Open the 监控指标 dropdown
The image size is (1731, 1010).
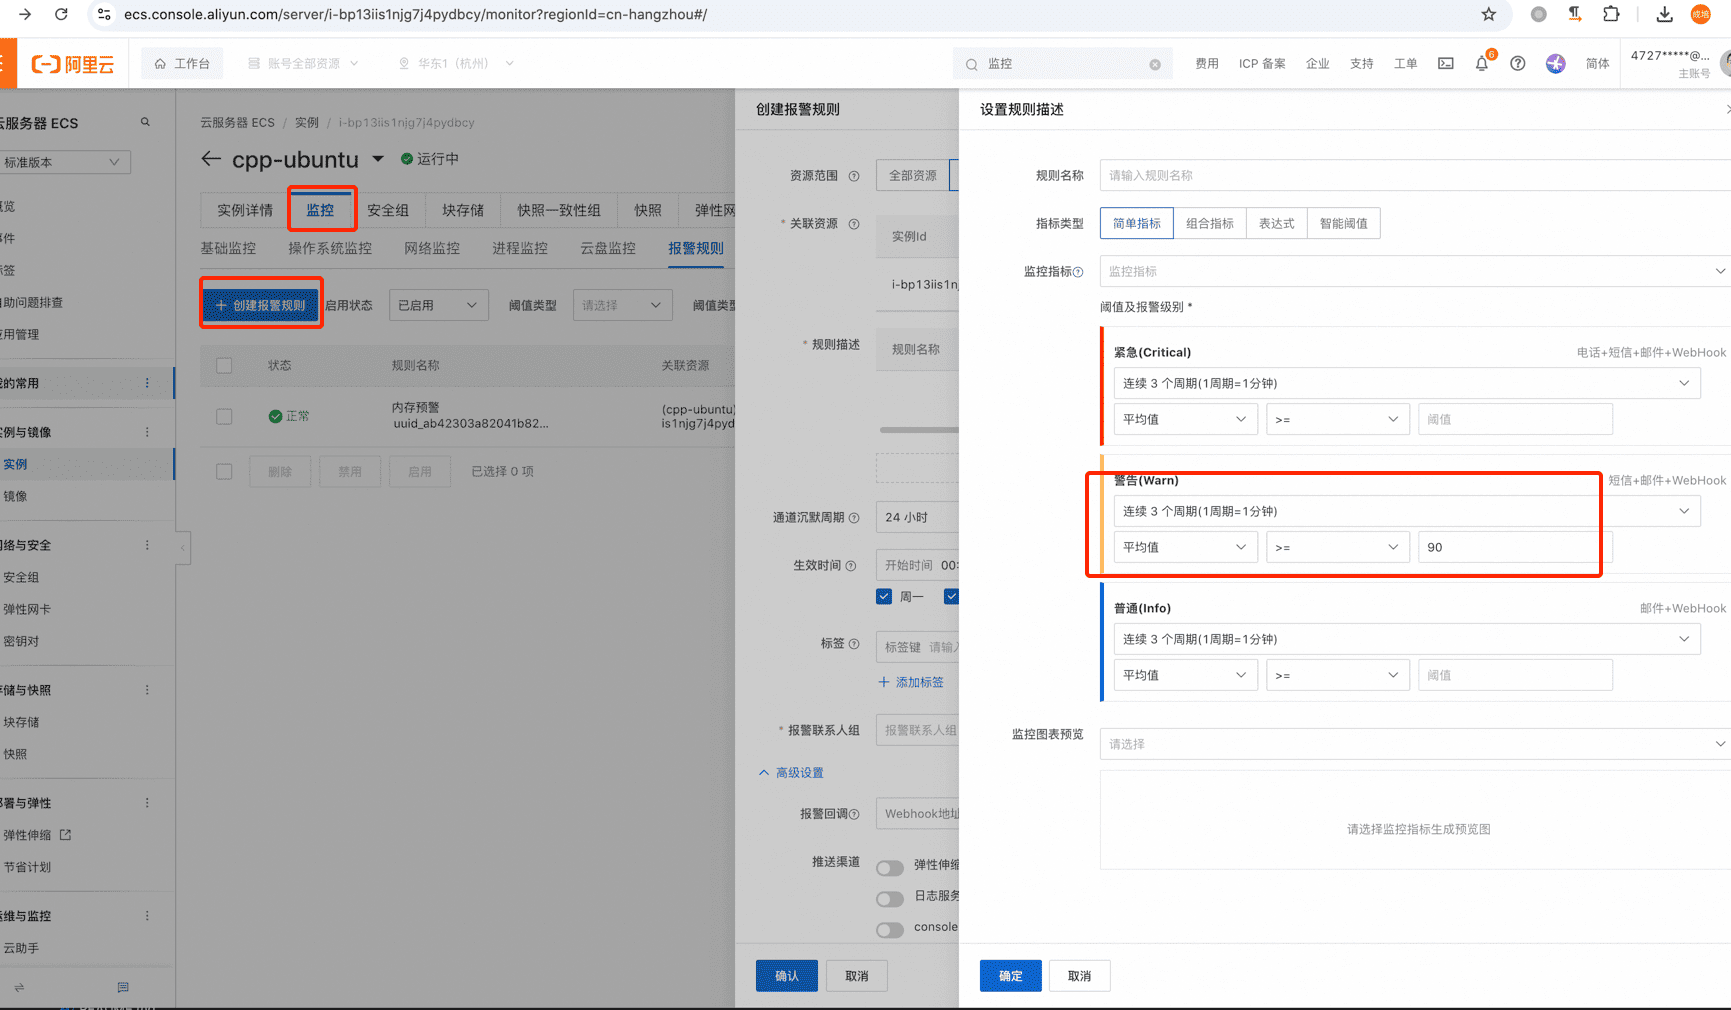(x=1415, y=271)
